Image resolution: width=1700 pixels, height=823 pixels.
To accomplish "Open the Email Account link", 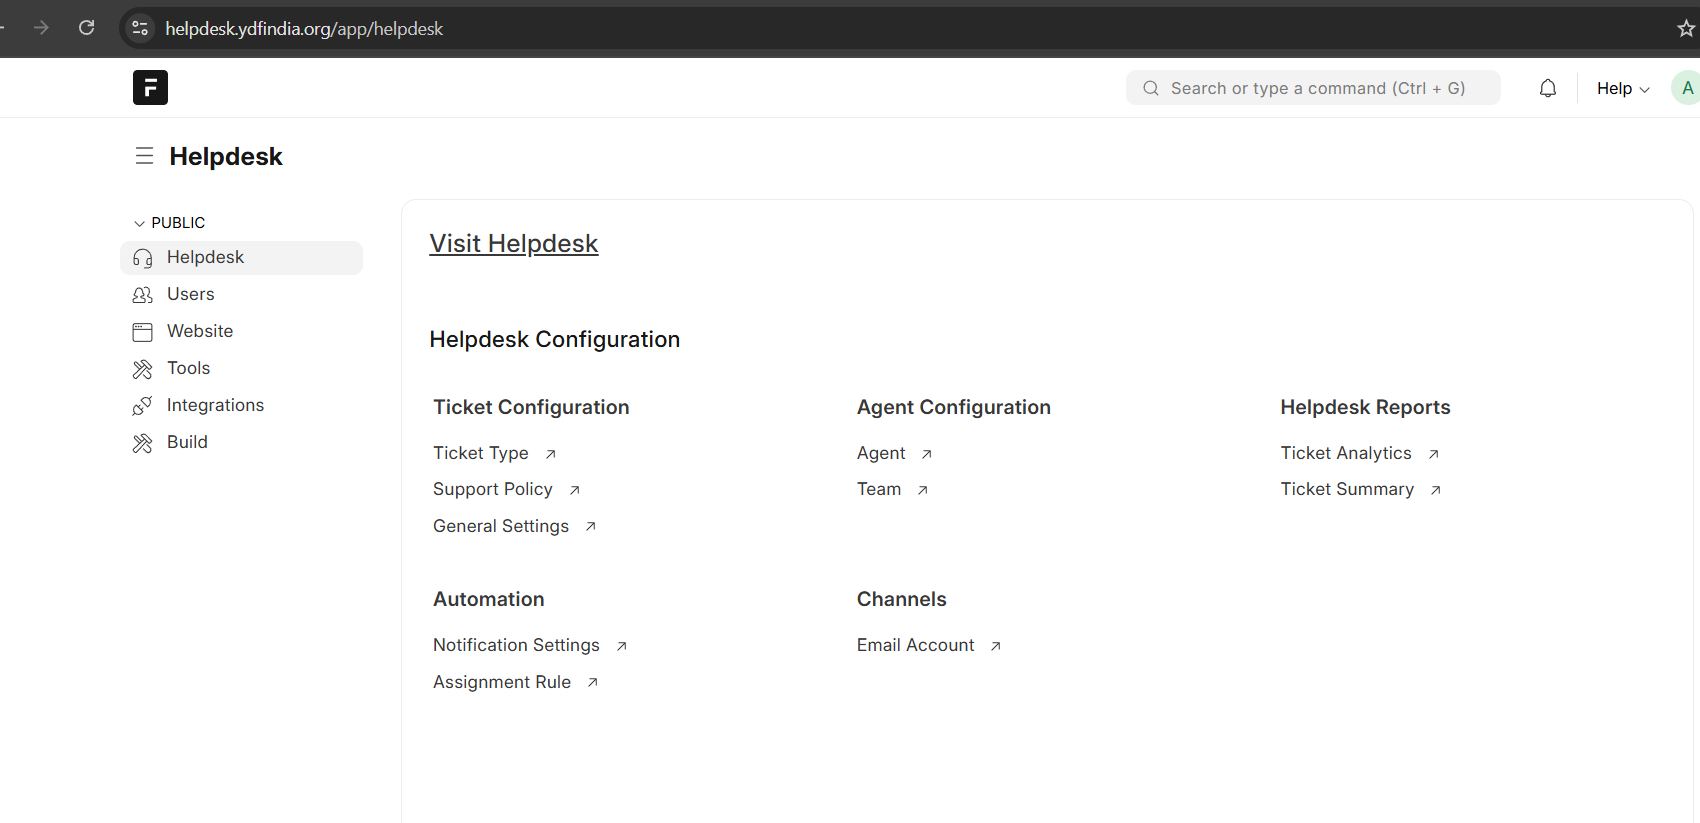I will [x=915, y=645].
